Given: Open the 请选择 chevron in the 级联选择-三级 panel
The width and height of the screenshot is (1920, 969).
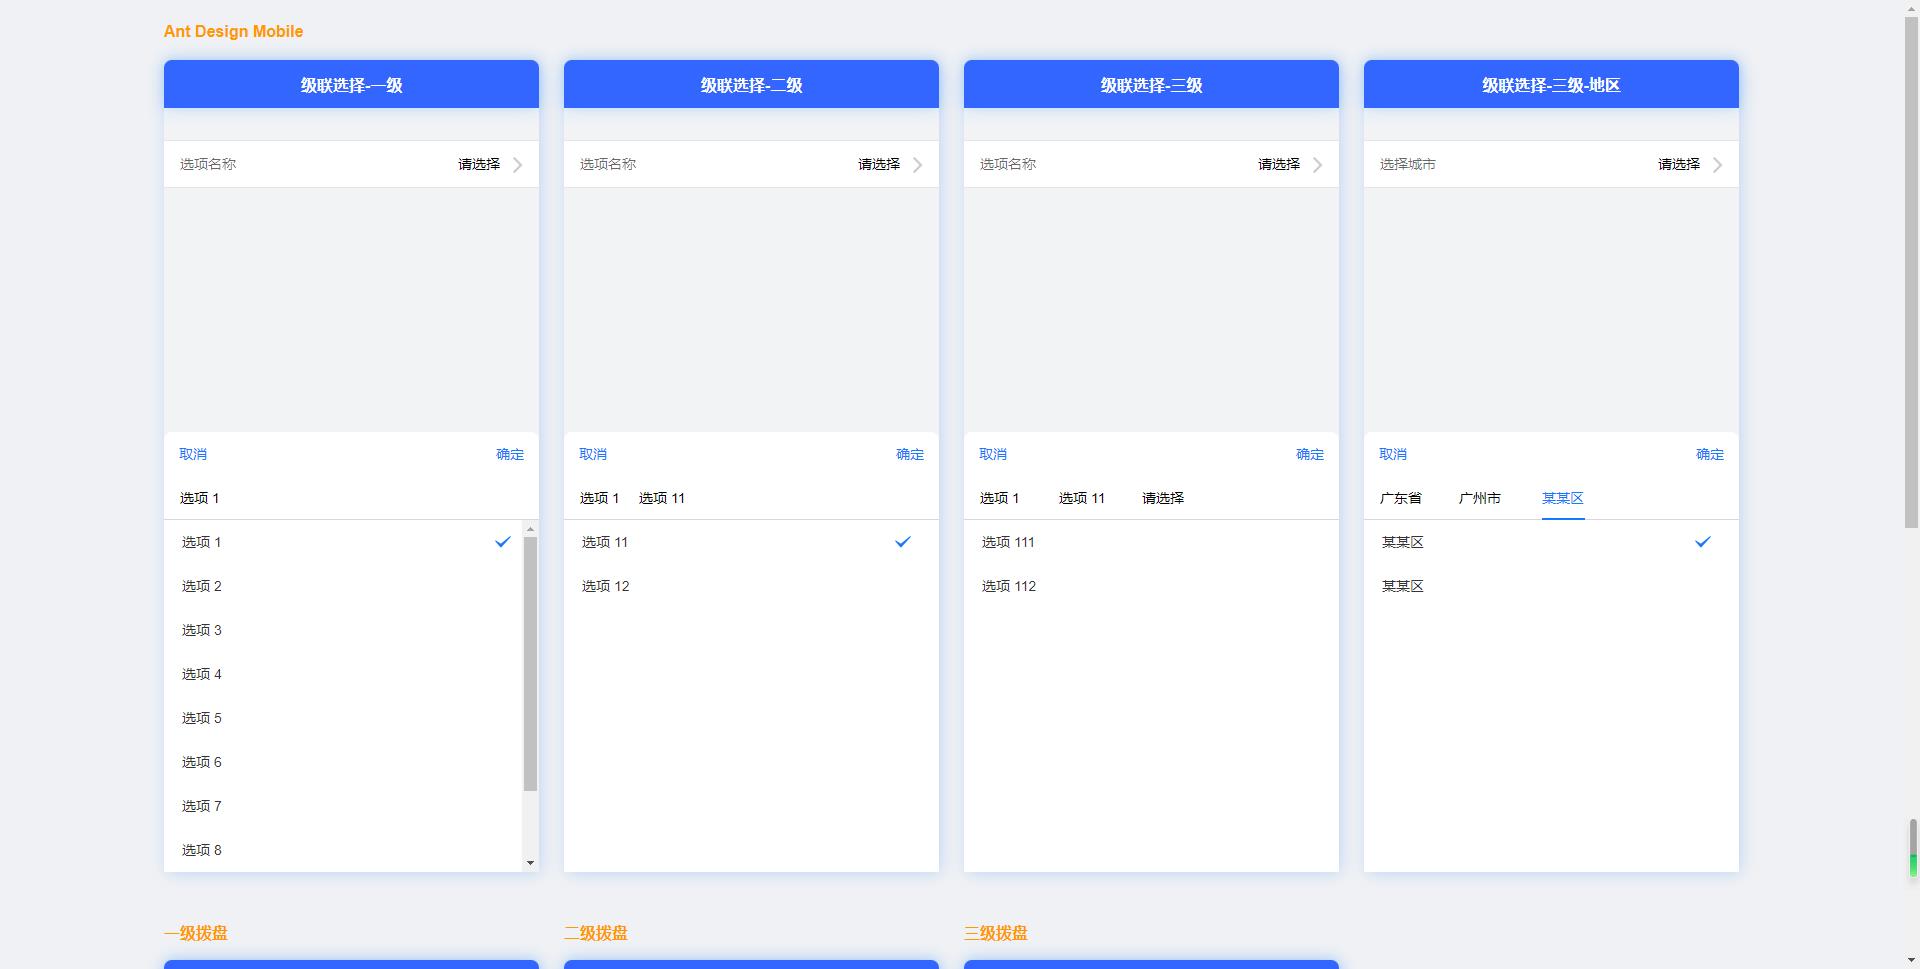Looking at the screenshot, I should coord(1317,165).
